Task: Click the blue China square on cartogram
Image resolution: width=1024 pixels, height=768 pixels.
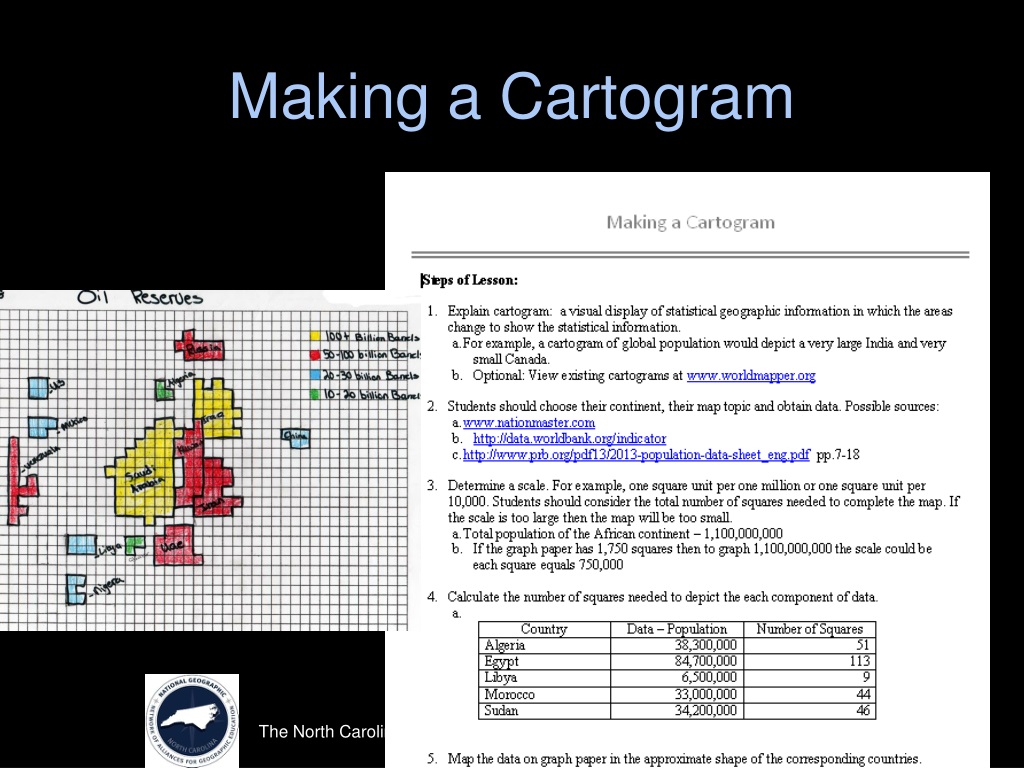Action: [x=296, y=438]
